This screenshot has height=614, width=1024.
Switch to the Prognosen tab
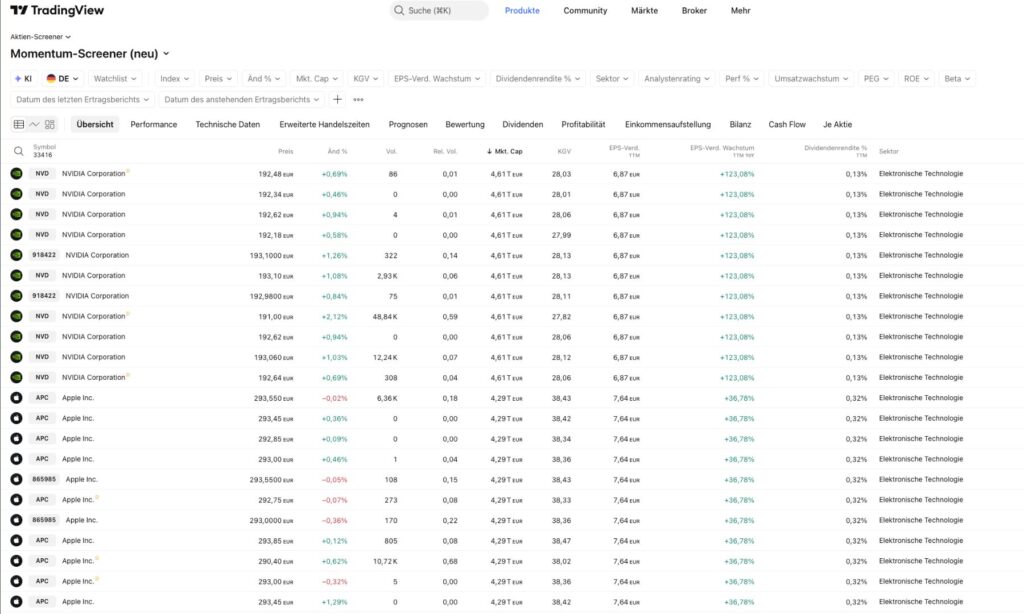[x=408, y=124]
